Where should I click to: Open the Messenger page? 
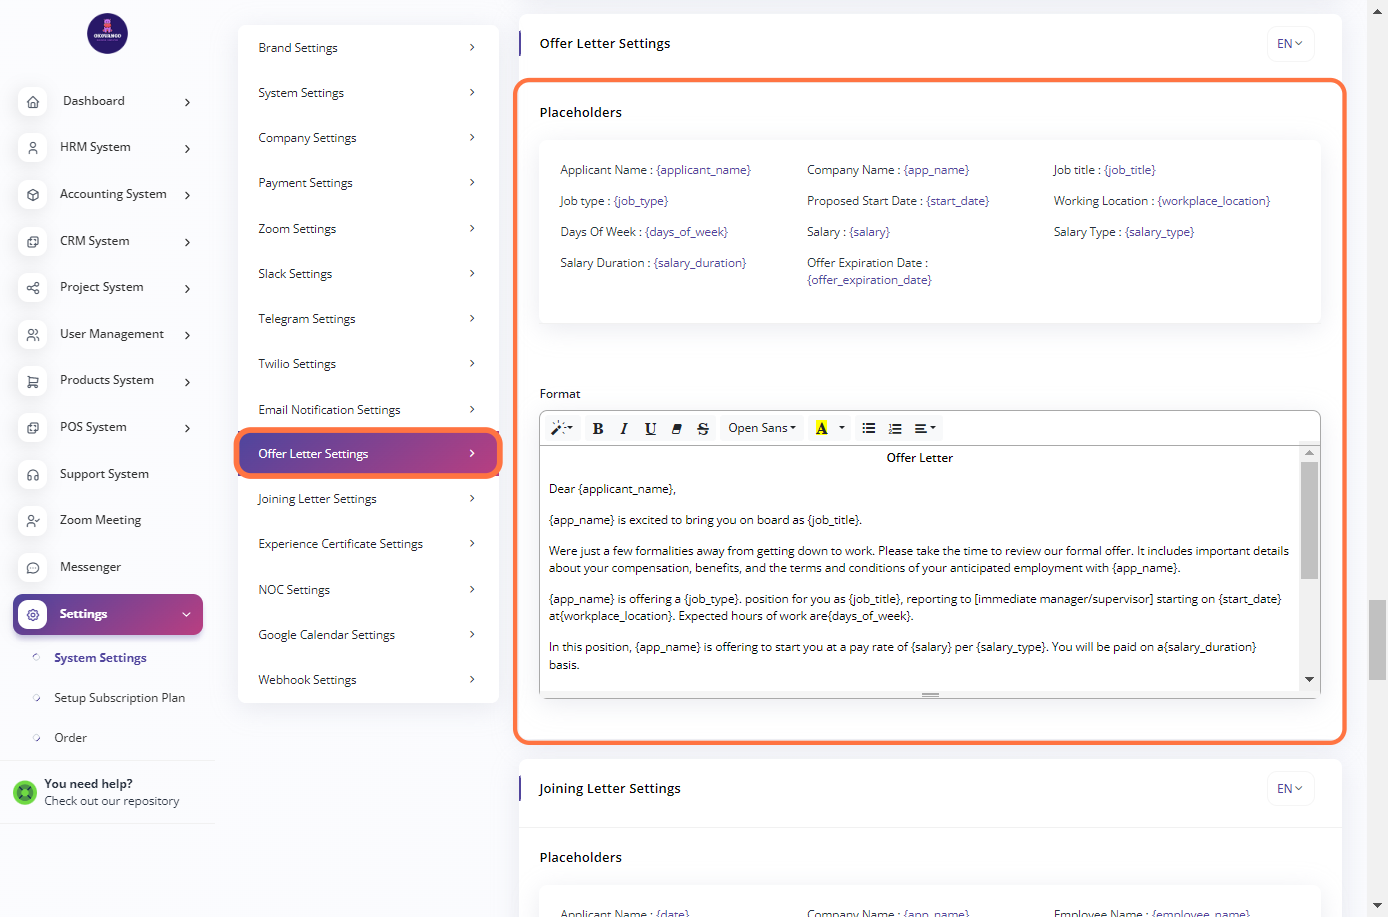tap(90, 567)
